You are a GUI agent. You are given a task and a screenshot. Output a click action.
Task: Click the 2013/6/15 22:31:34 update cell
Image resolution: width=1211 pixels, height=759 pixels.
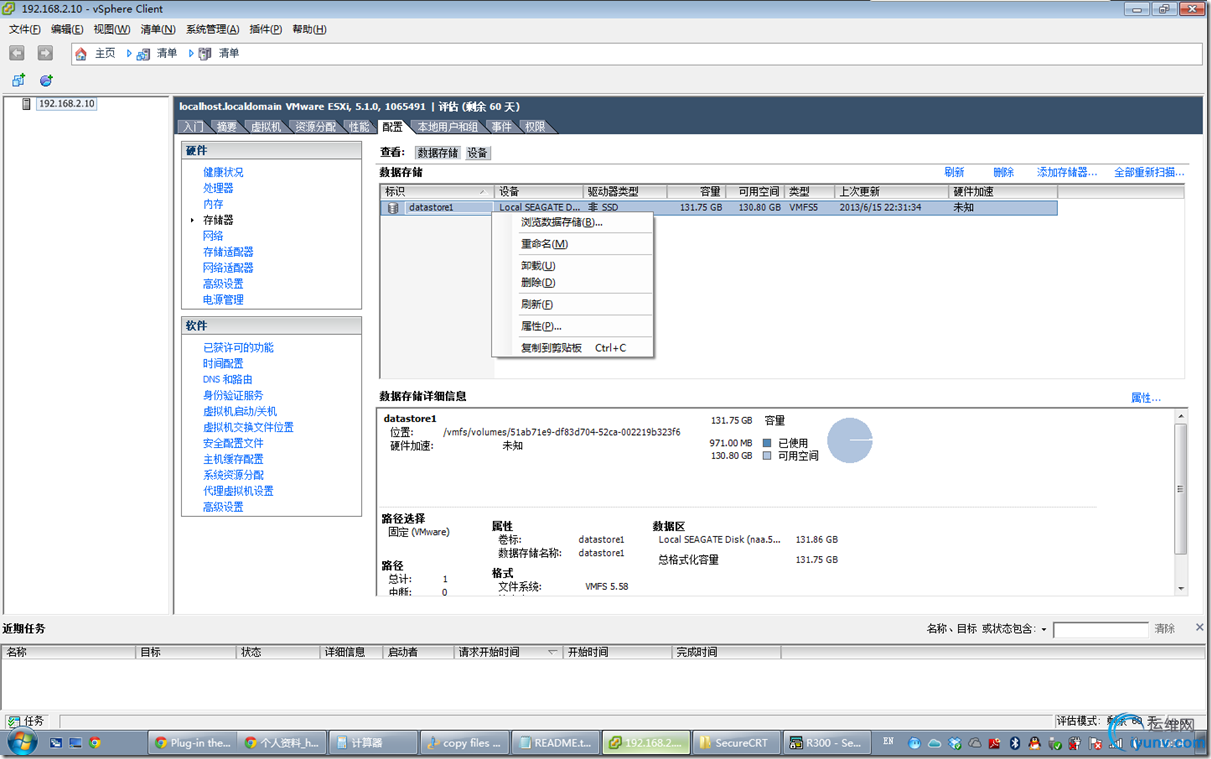pos(880,208)
